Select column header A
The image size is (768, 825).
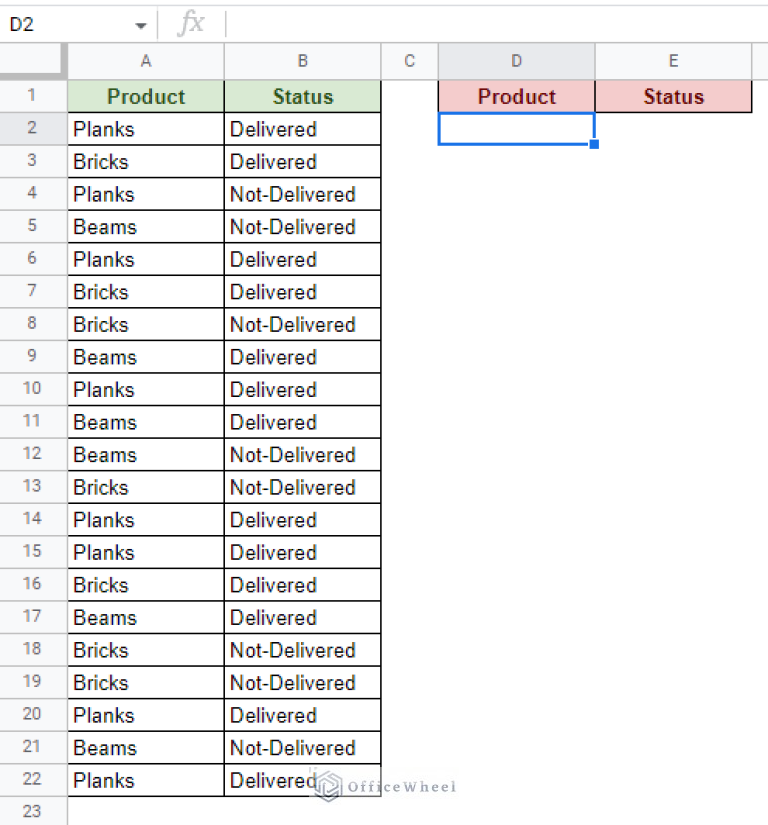pyautogui.click(x=145, y=61)
